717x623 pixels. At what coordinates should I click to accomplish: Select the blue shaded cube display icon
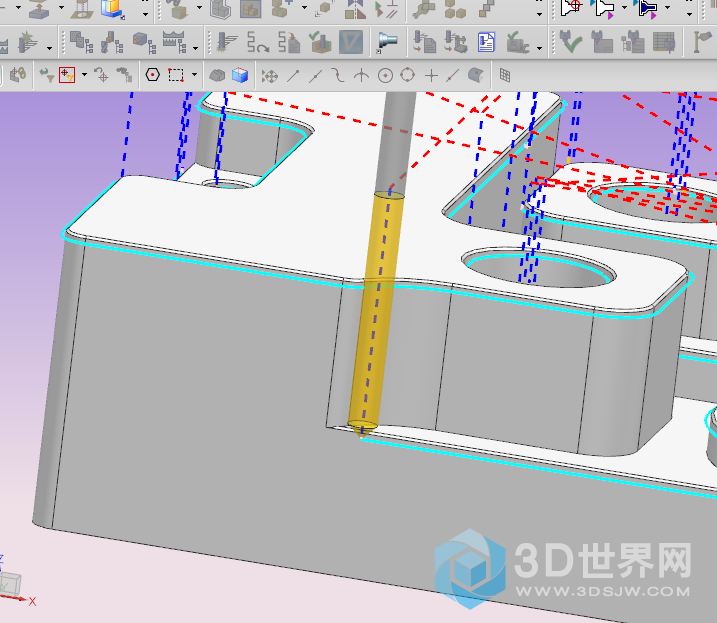click(240, 75)
